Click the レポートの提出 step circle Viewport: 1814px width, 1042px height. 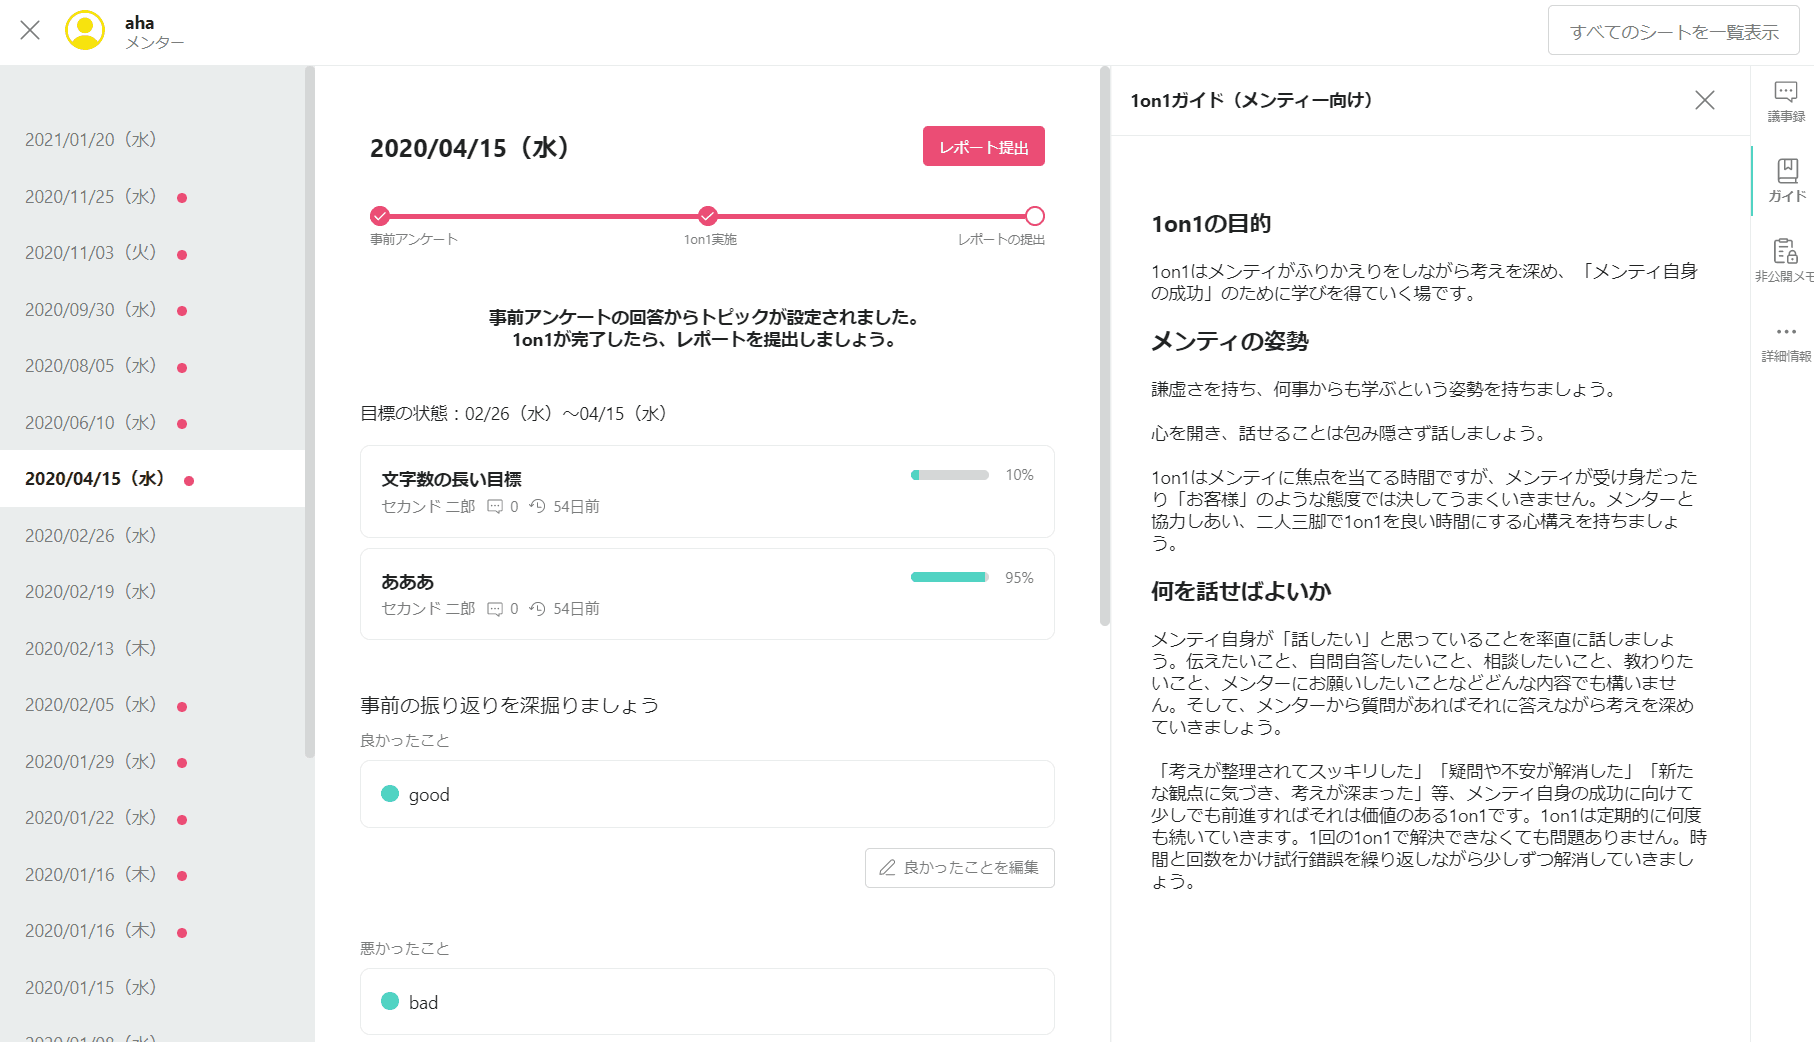tap(1035, 216)
